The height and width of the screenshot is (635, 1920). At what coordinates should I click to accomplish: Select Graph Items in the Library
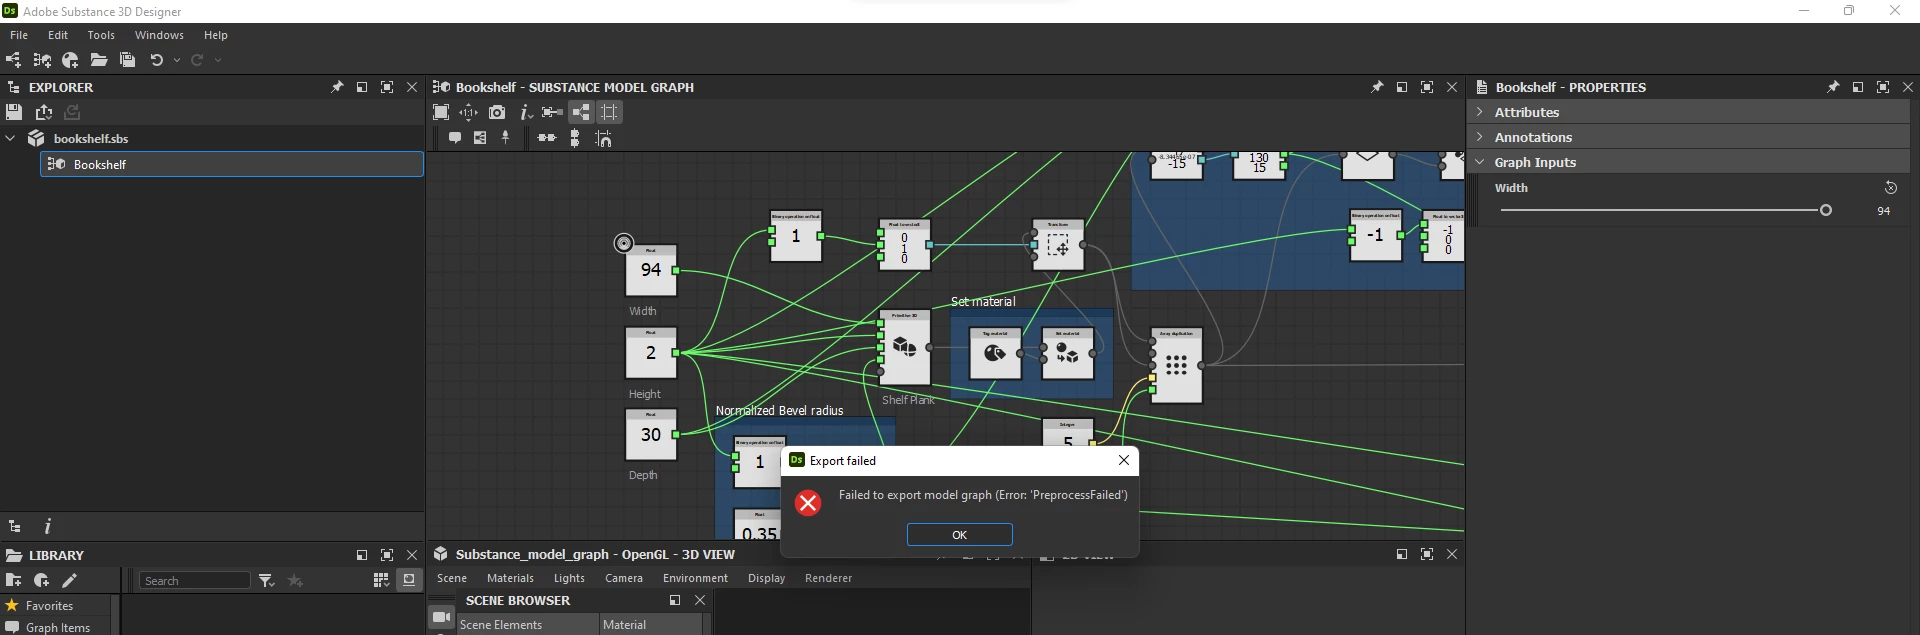pyautogui.click(x=57, y=627)
